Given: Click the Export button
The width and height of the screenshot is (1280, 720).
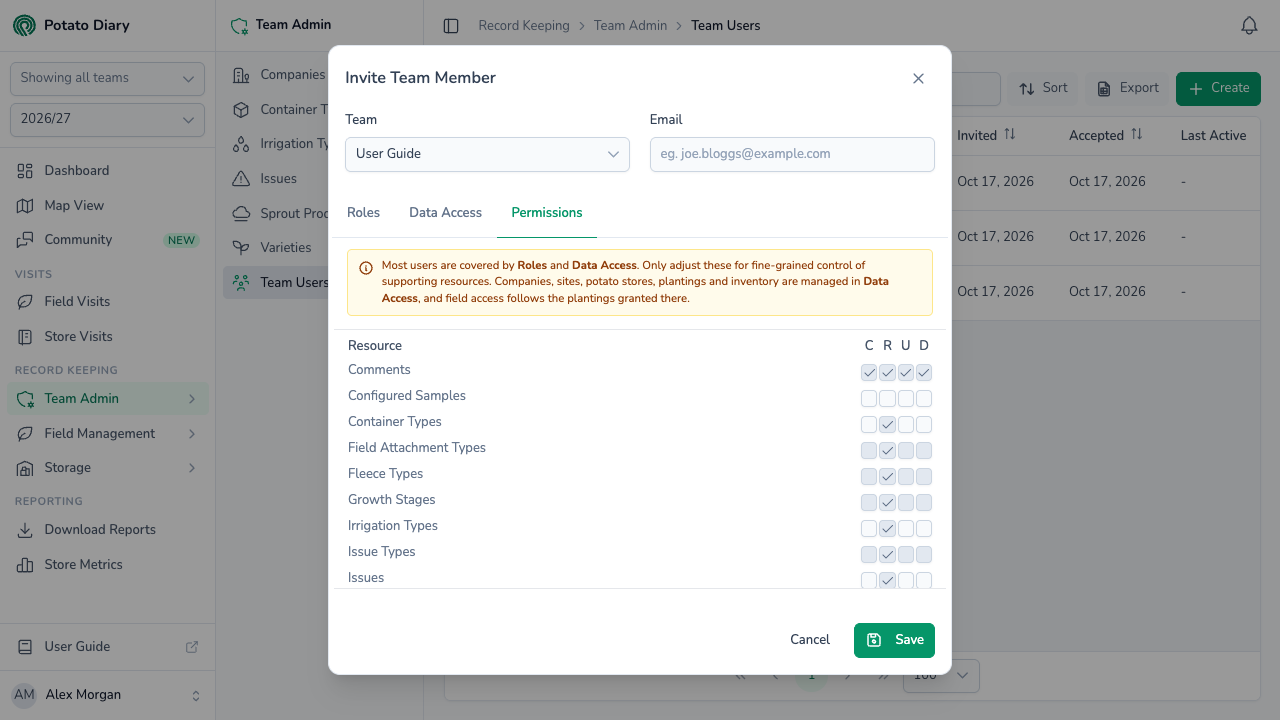Looking at the screenshot, I should (1128, 88).
